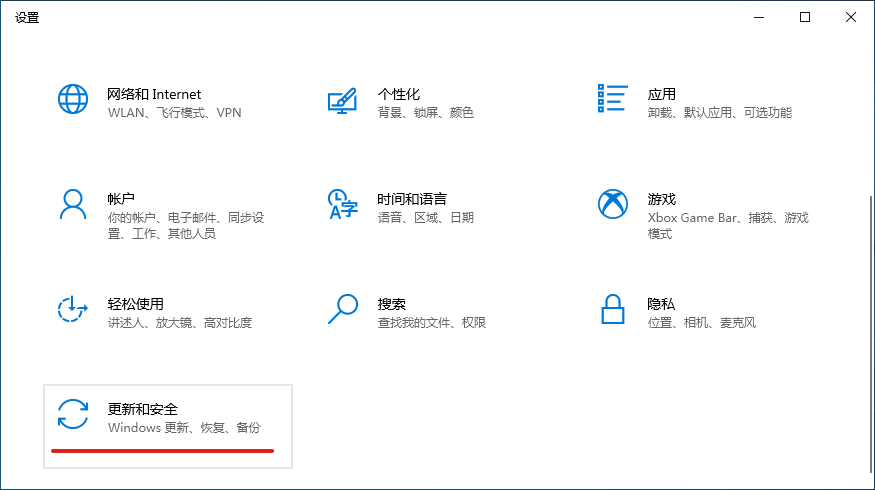Click the padlock icon for 隐私
875x490 pixels.
[x=613, y=309]
